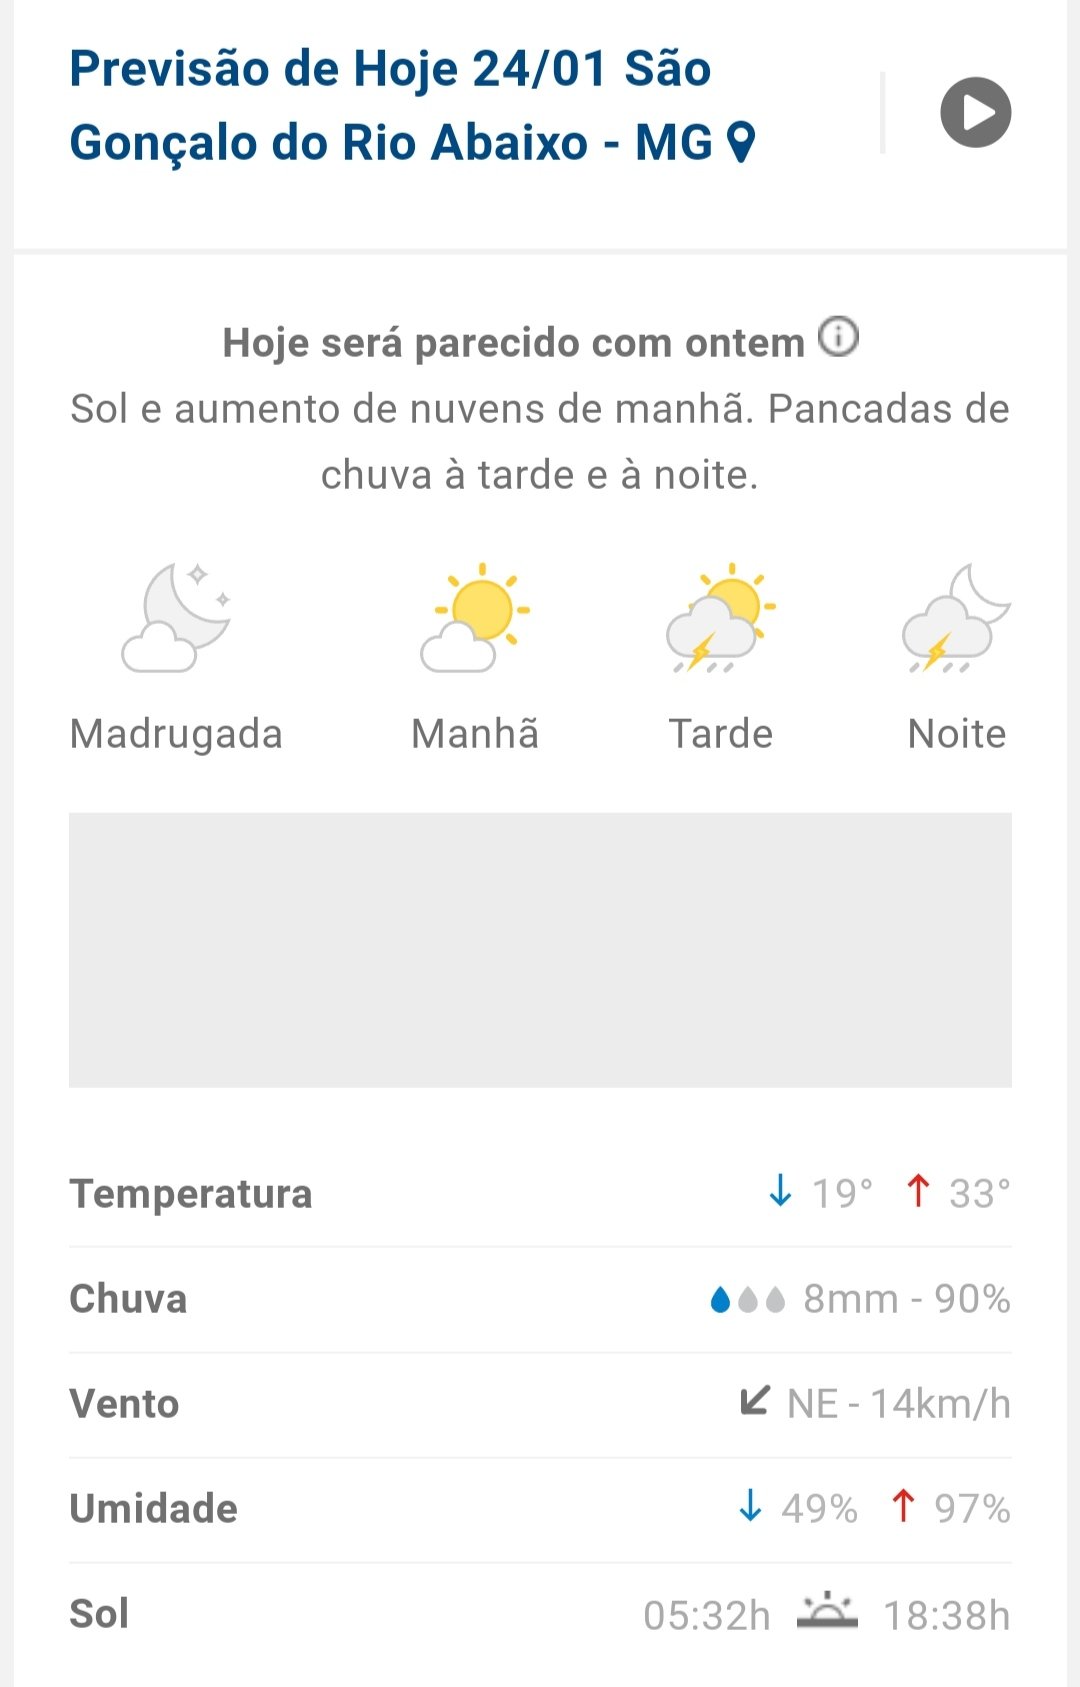Screen dimensions: 1080x1687
Task: Tap the sunset time 18:38h
Action: 947,1615
